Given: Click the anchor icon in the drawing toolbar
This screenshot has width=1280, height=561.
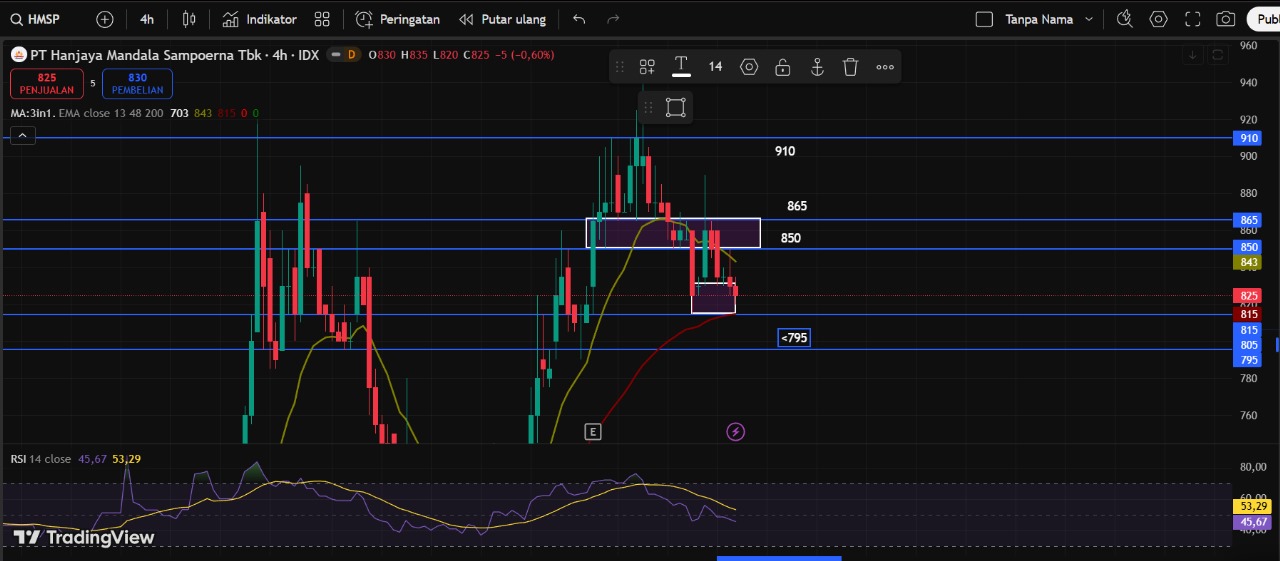Looking at the screenshot, I should point(816,67).
